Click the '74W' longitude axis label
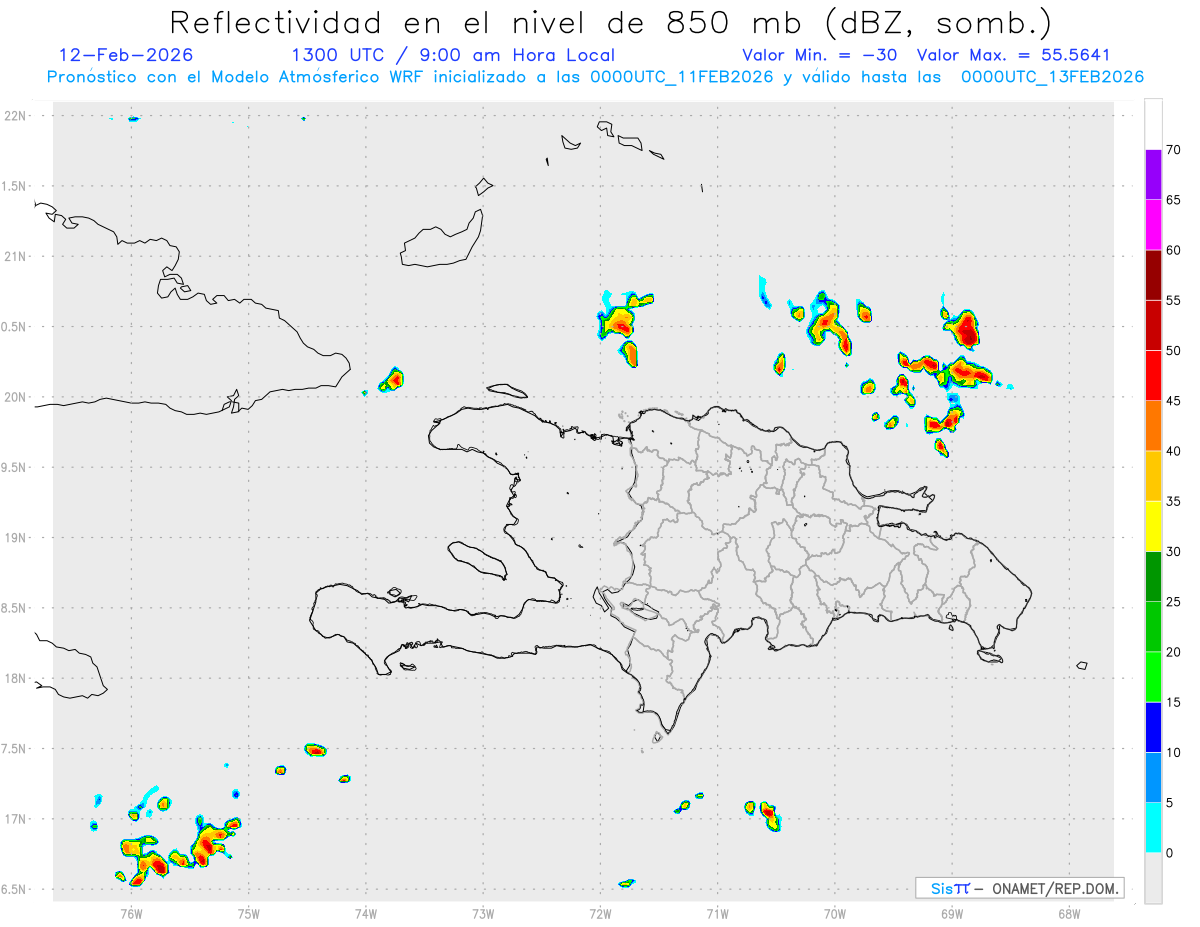The image size is (1200, 927). [x=366, y=913]
